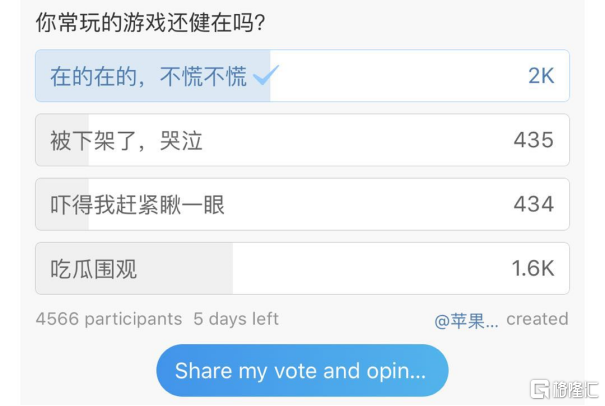Click the gray progress bar of 吃瓜围观

coord(134,269)
